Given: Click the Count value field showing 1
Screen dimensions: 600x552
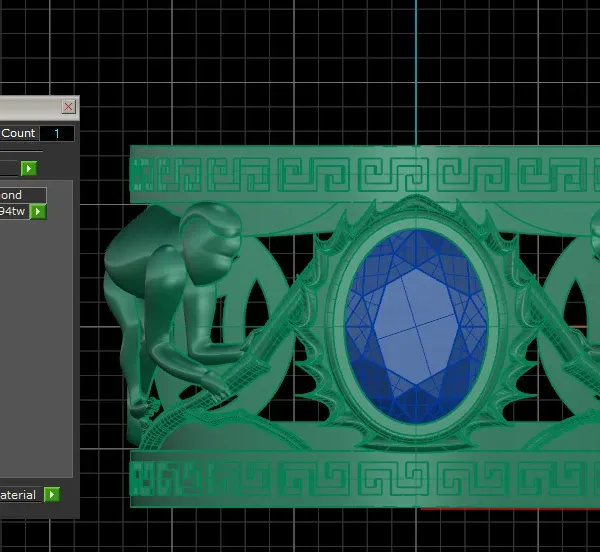Looking at the screenshot, I should (57, 134).
